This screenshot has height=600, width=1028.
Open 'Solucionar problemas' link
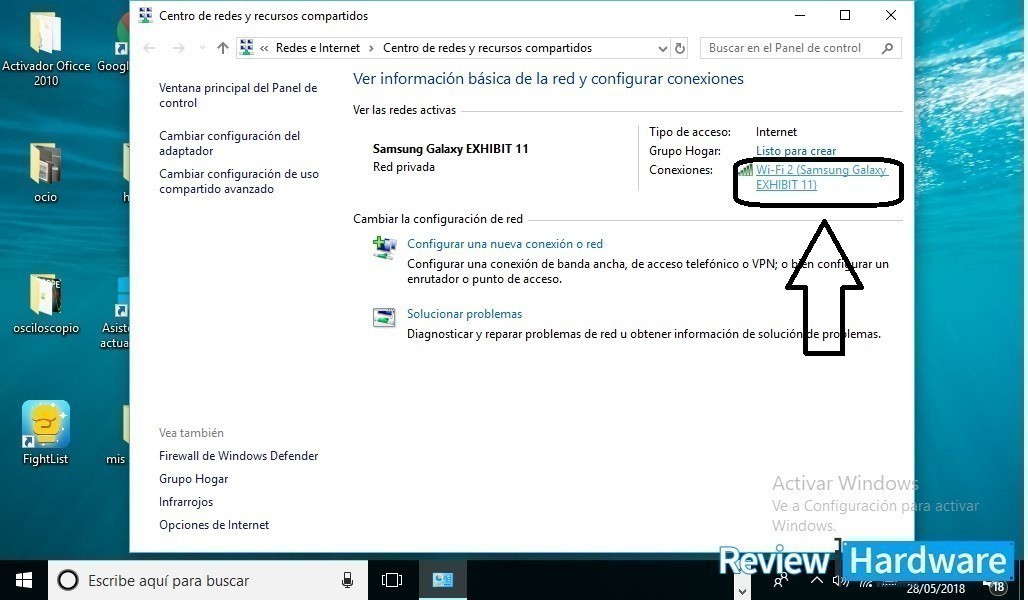(464, 314)
